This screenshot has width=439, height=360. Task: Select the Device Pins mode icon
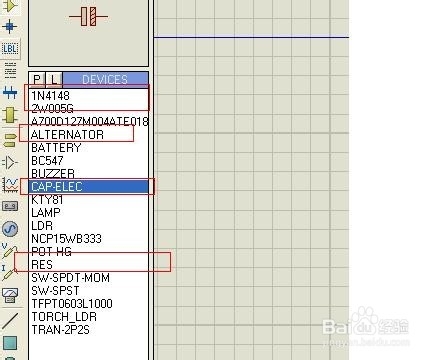click(x=10, y=163)
